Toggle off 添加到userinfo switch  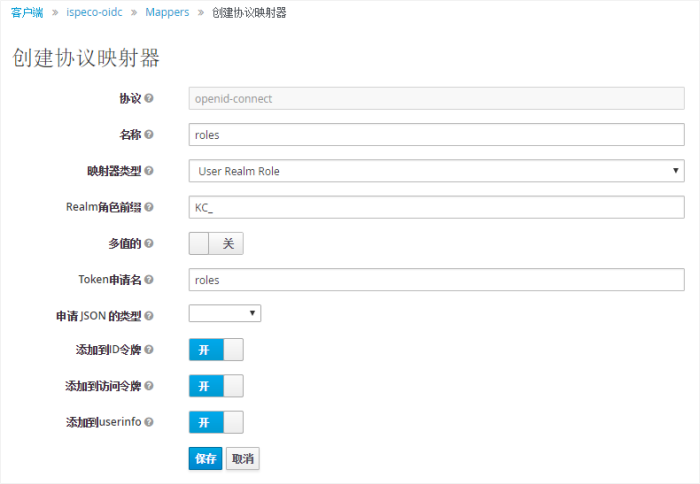(x=216, y=422)
